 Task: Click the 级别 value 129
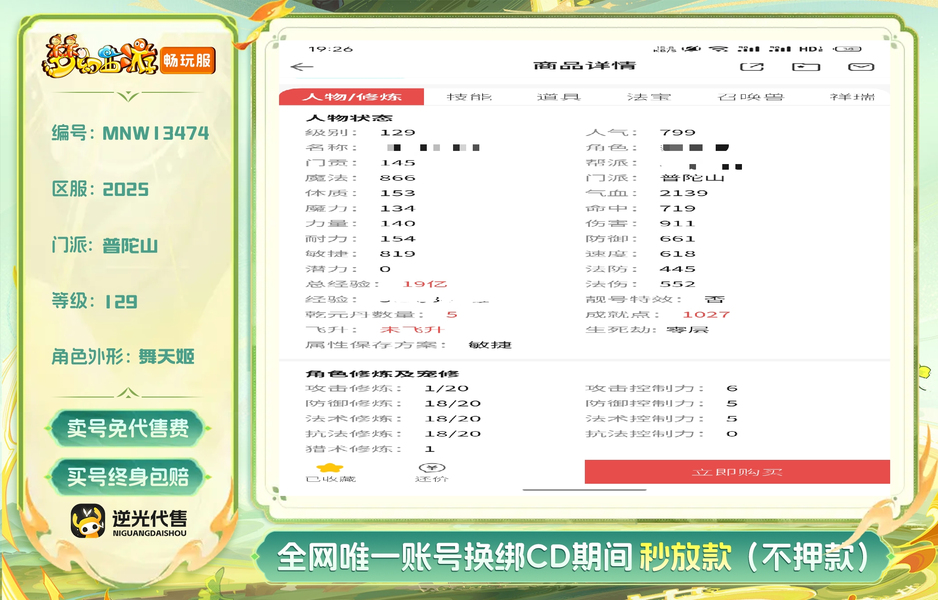(x=397, y=133)
